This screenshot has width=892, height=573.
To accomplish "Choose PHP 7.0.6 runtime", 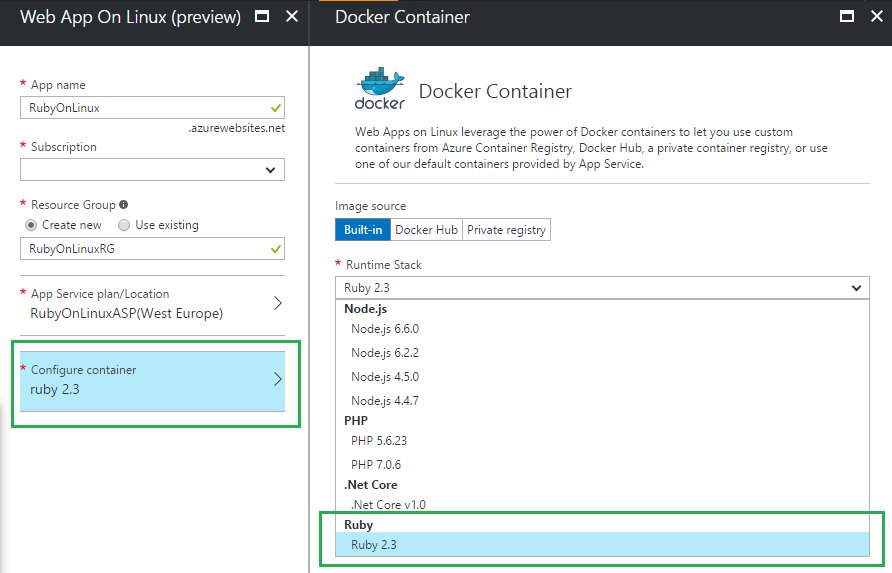I will (602, 465).
